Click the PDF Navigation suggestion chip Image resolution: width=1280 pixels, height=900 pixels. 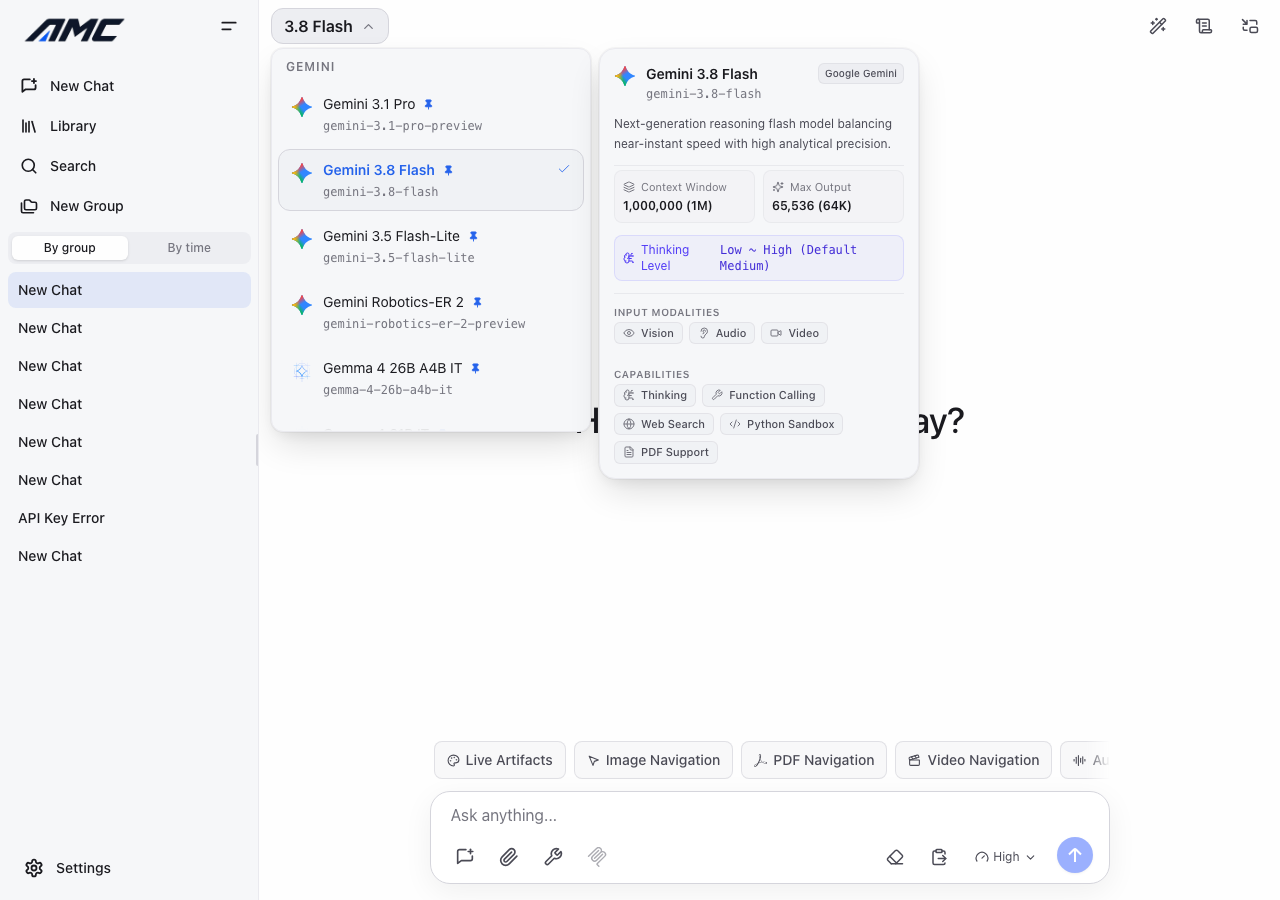[814, 760]
